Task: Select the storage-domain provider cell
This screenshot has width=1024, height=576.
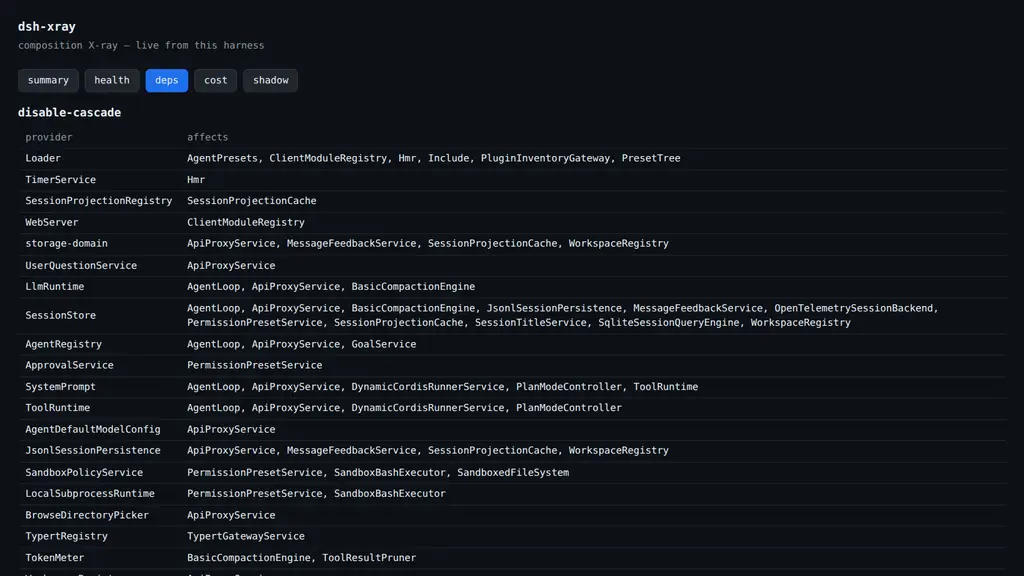Action: click(67, 243)
